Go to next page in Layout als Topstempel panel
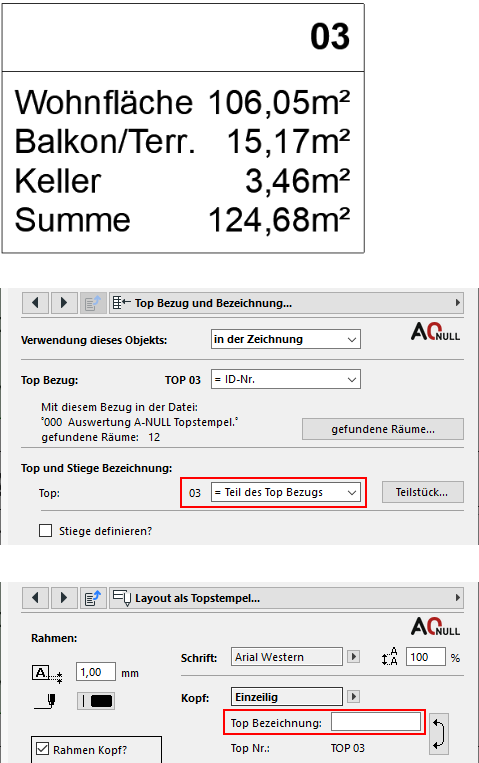Viewport: 479px width, 763px height. click(64, 598)
